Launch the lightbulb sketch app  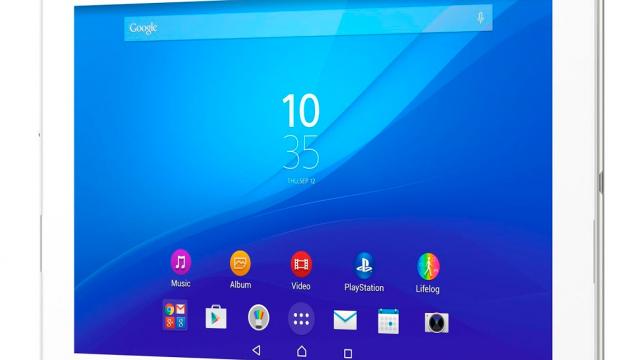pyautogui.click(x=258, y=317)
